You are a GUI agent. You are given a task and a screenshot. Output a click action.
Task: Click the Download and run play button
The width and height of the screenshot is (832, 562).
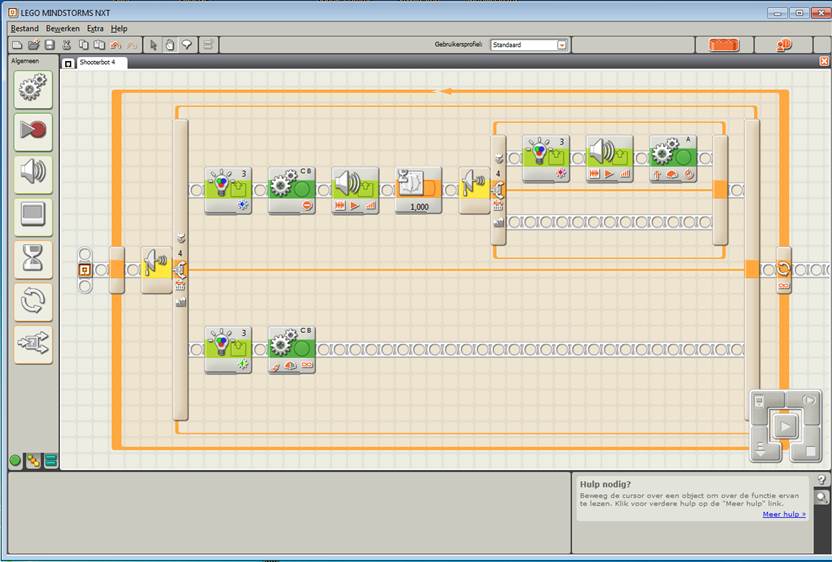(x=785, y=426)
